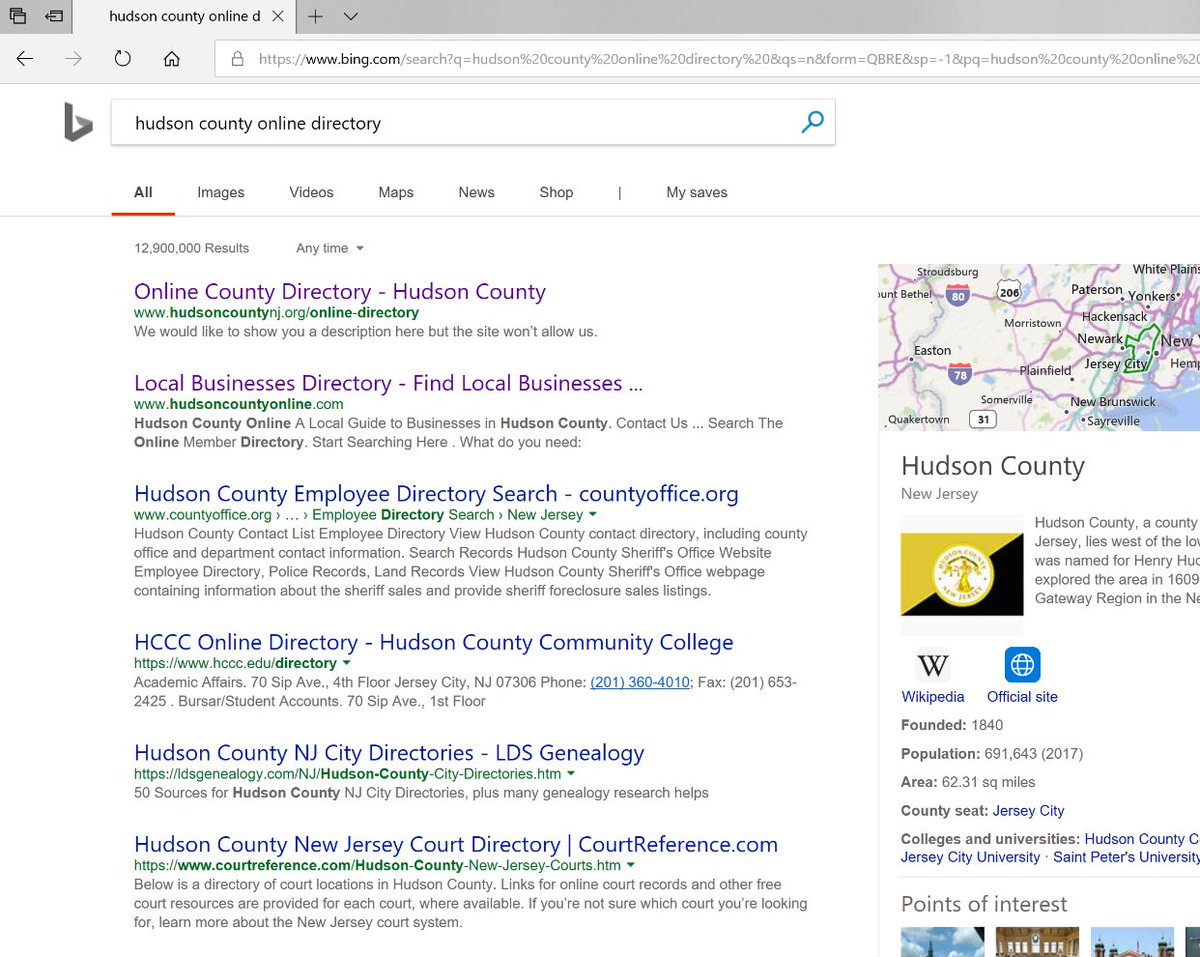
Task: Click the Official site globe icon
Action: (x=1022, y=665)
